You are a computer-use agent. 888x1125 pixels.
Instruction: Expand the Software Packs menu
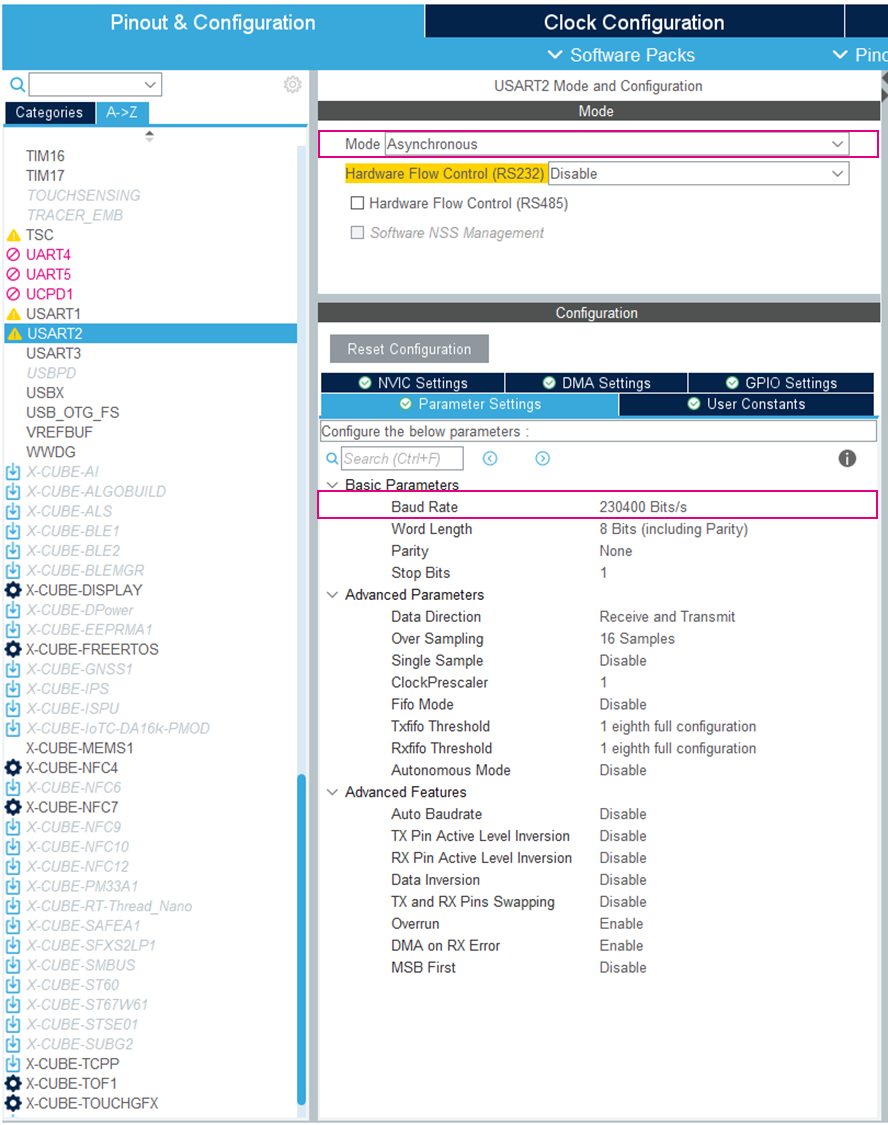point(621,55)
